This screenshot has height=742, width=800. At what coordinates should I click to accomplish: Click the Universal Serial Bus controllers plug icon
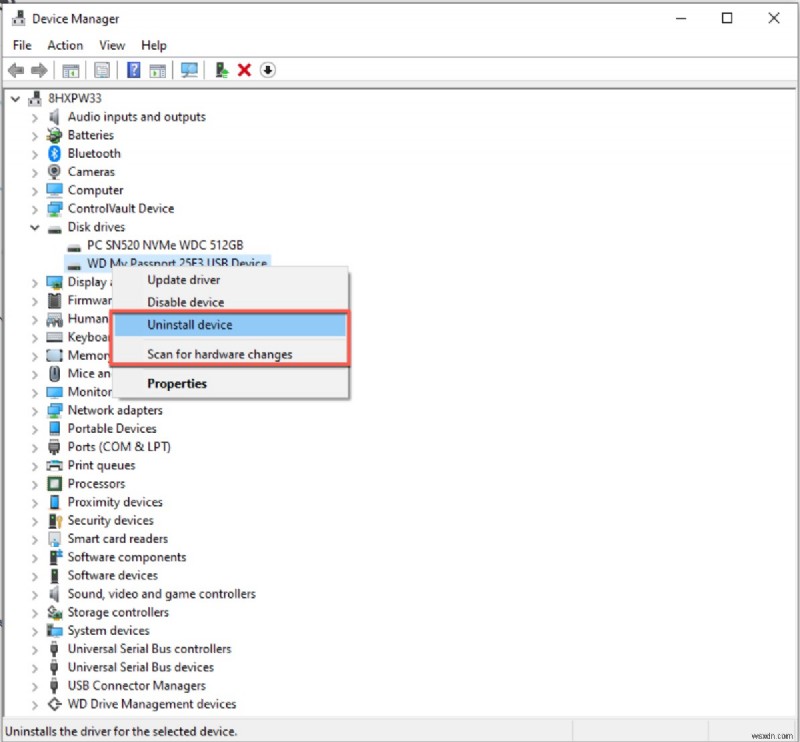tap(54, 649)
